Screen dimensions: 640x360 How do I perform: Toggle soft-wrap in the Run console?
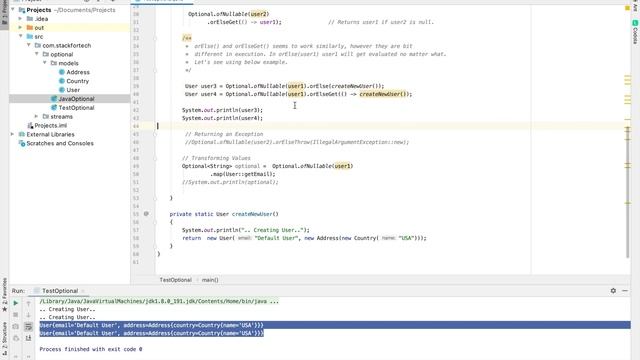pyautogui.click(x=28, y=327)
